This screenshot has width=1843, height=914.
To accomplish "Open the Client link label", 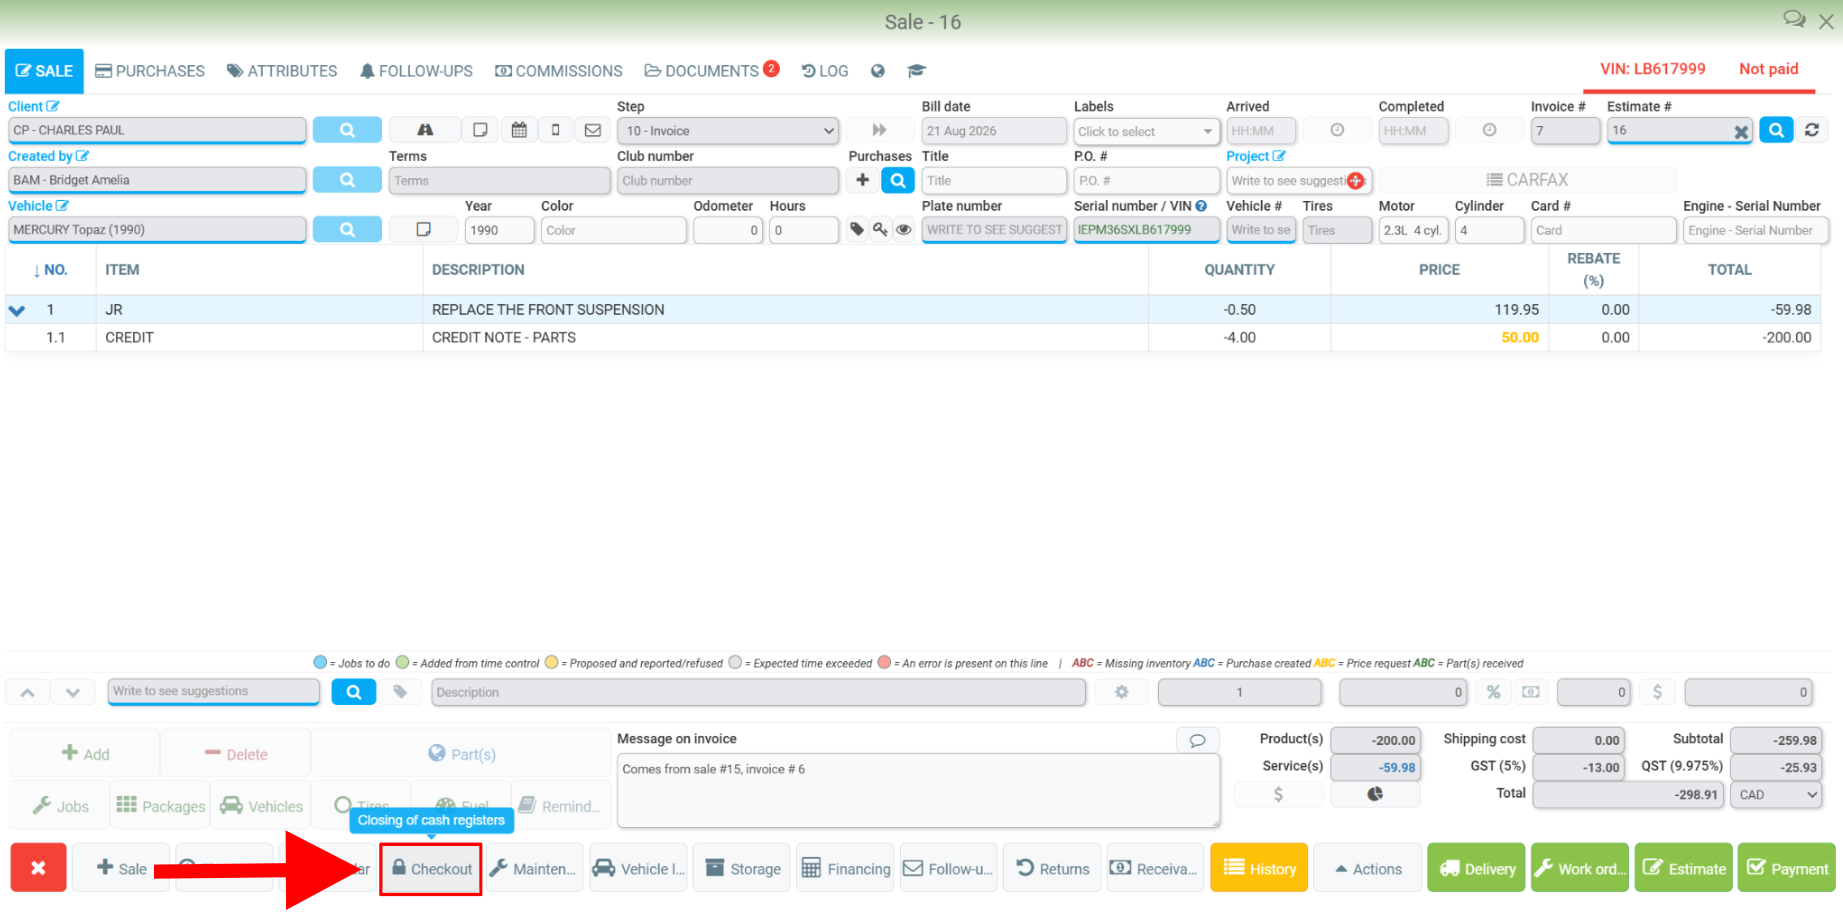I will (x=34, y=106).
